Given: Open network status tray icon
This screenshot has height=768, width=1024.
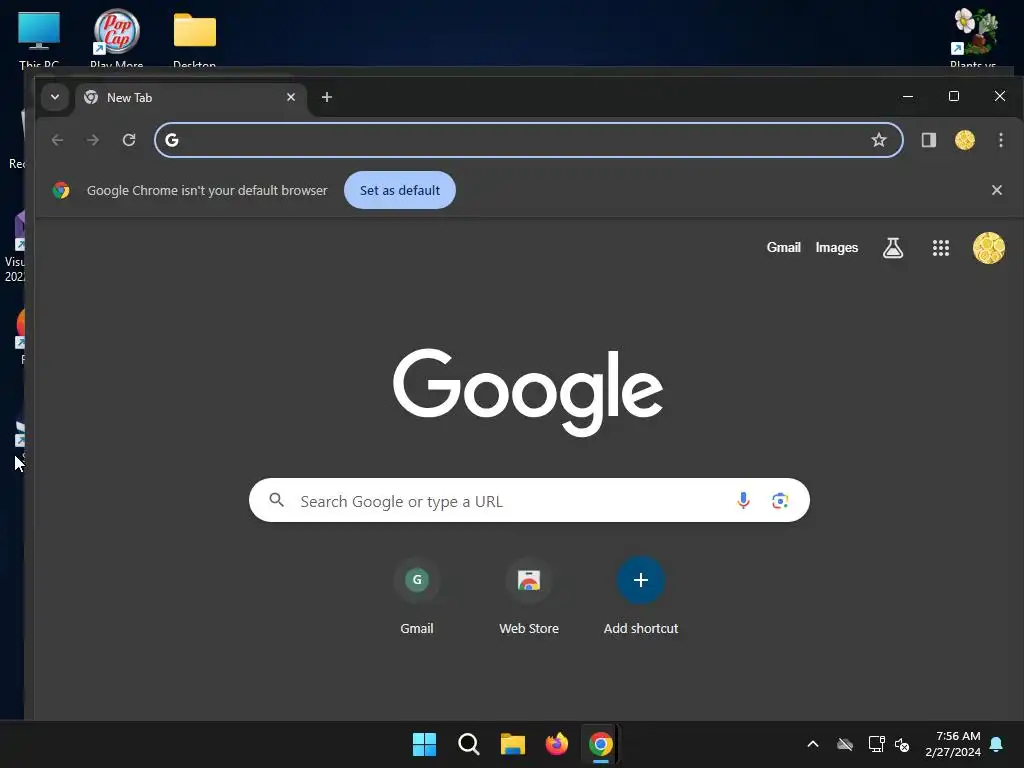Looking at the screenshot, I should (876, 744).
